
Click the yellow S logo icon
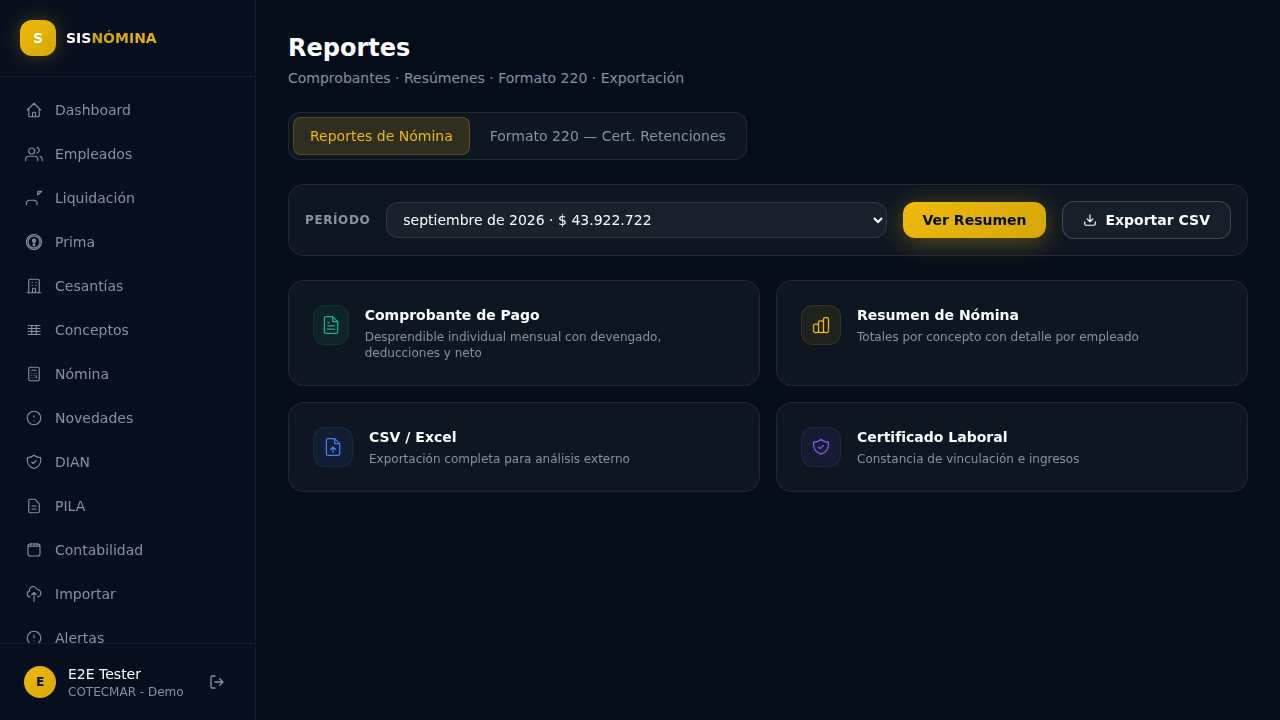38,38
